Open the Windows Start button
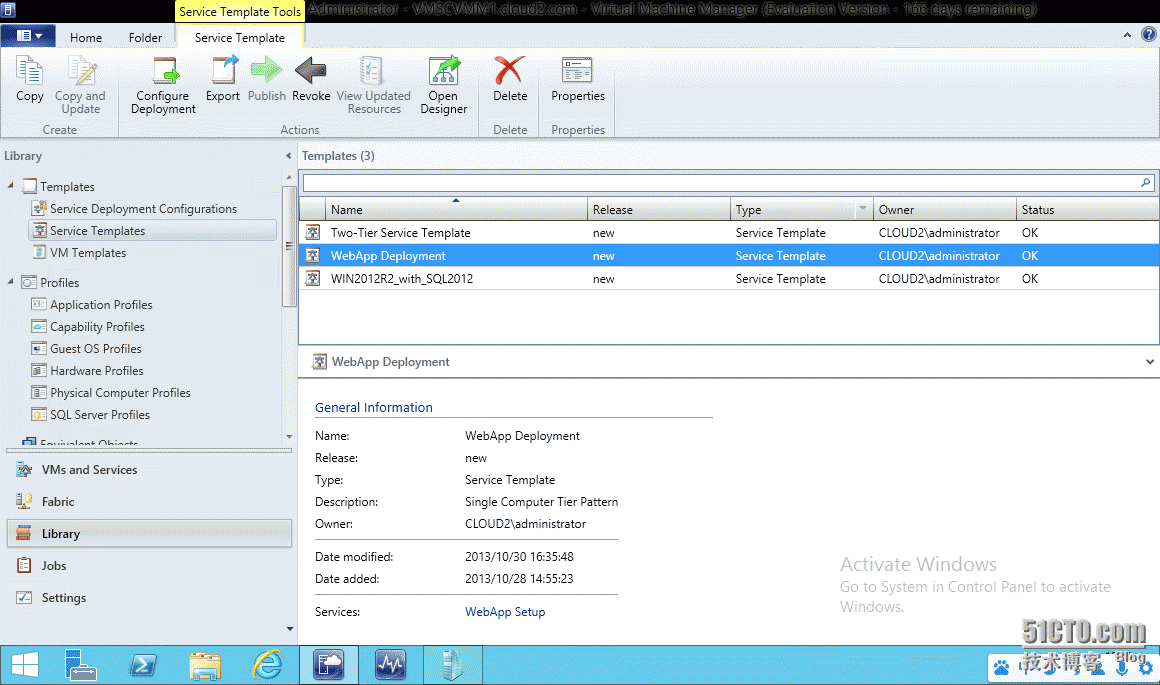This screenshot has width=1160, height=685. (24, 665)
